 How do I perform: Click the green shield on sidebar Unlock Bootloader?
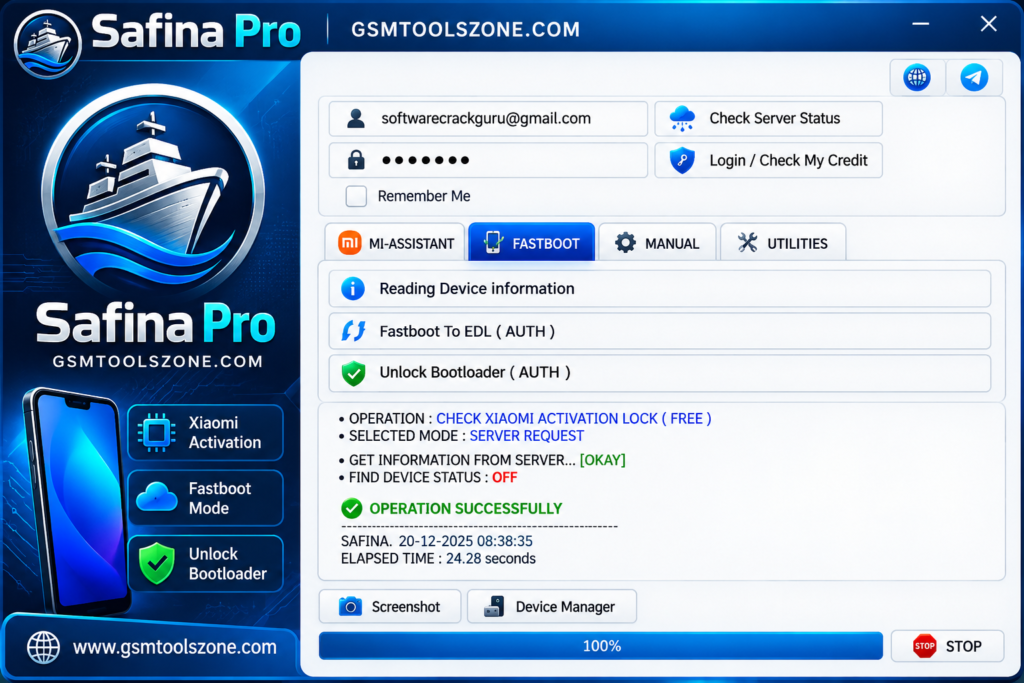point(157,564)
